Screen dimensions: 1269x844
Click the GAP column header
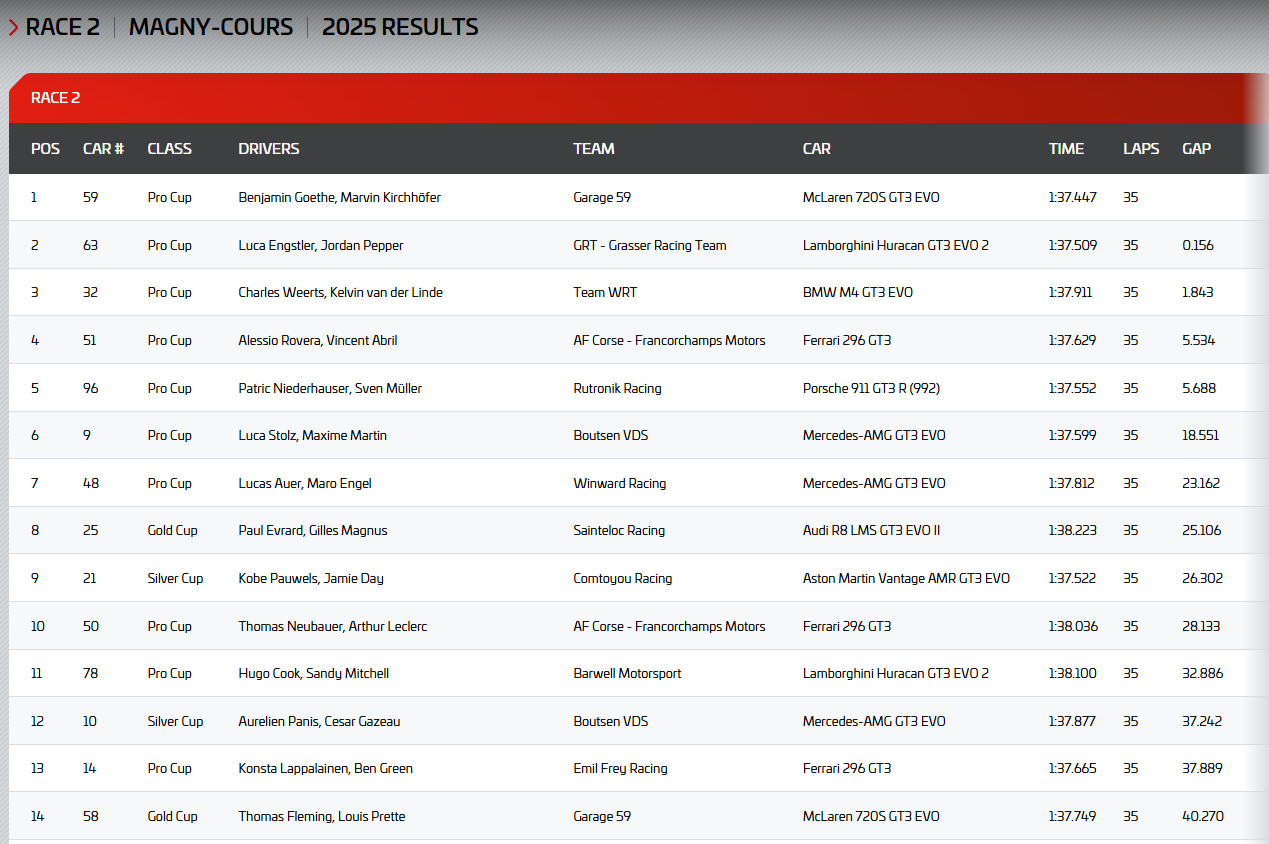1196,149
